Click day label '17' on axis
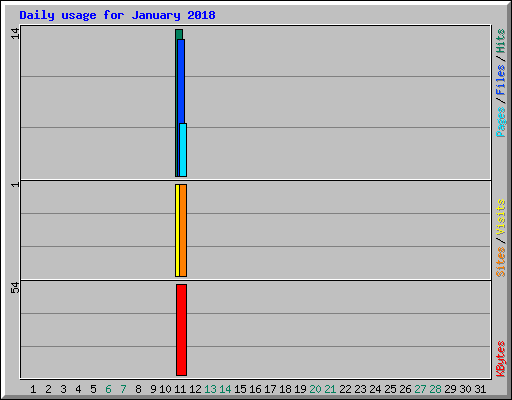The width and height of the screenshot is (512, 400). tap(270, 389)
